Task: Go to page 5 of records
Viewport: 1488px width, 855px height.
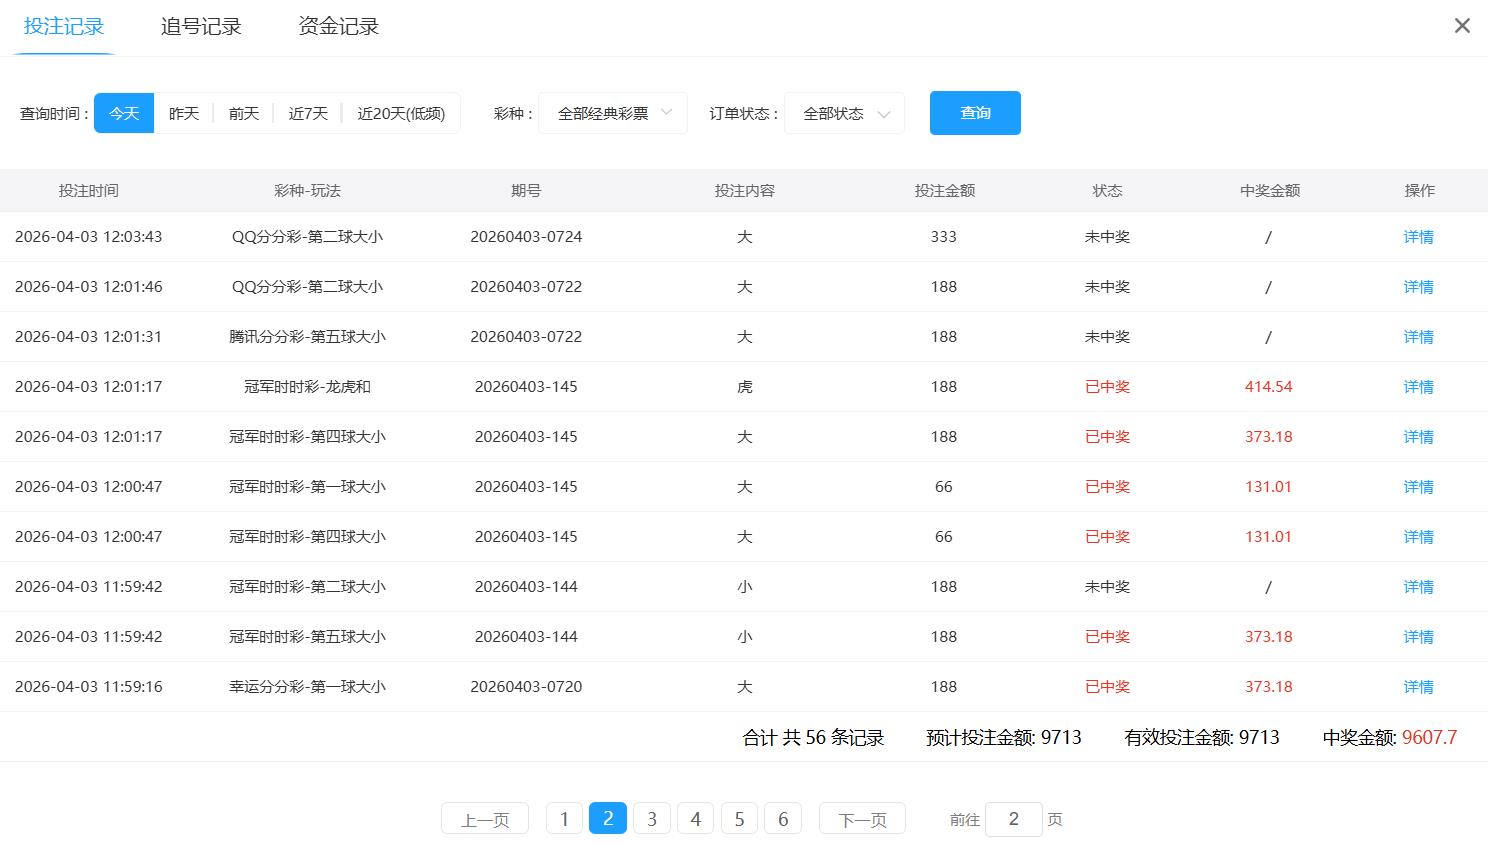Action: [x=739, y=818]
